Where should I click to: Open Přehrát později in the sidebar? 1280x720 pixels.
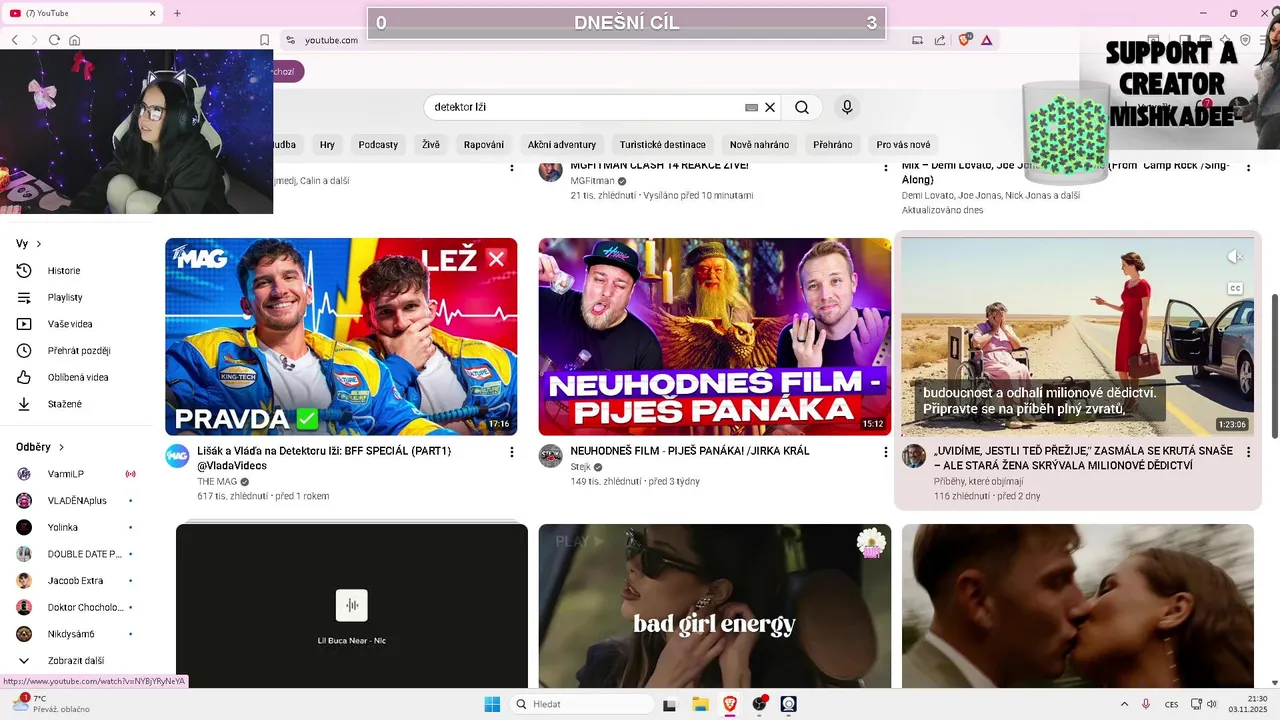click(x=77, y=351)
